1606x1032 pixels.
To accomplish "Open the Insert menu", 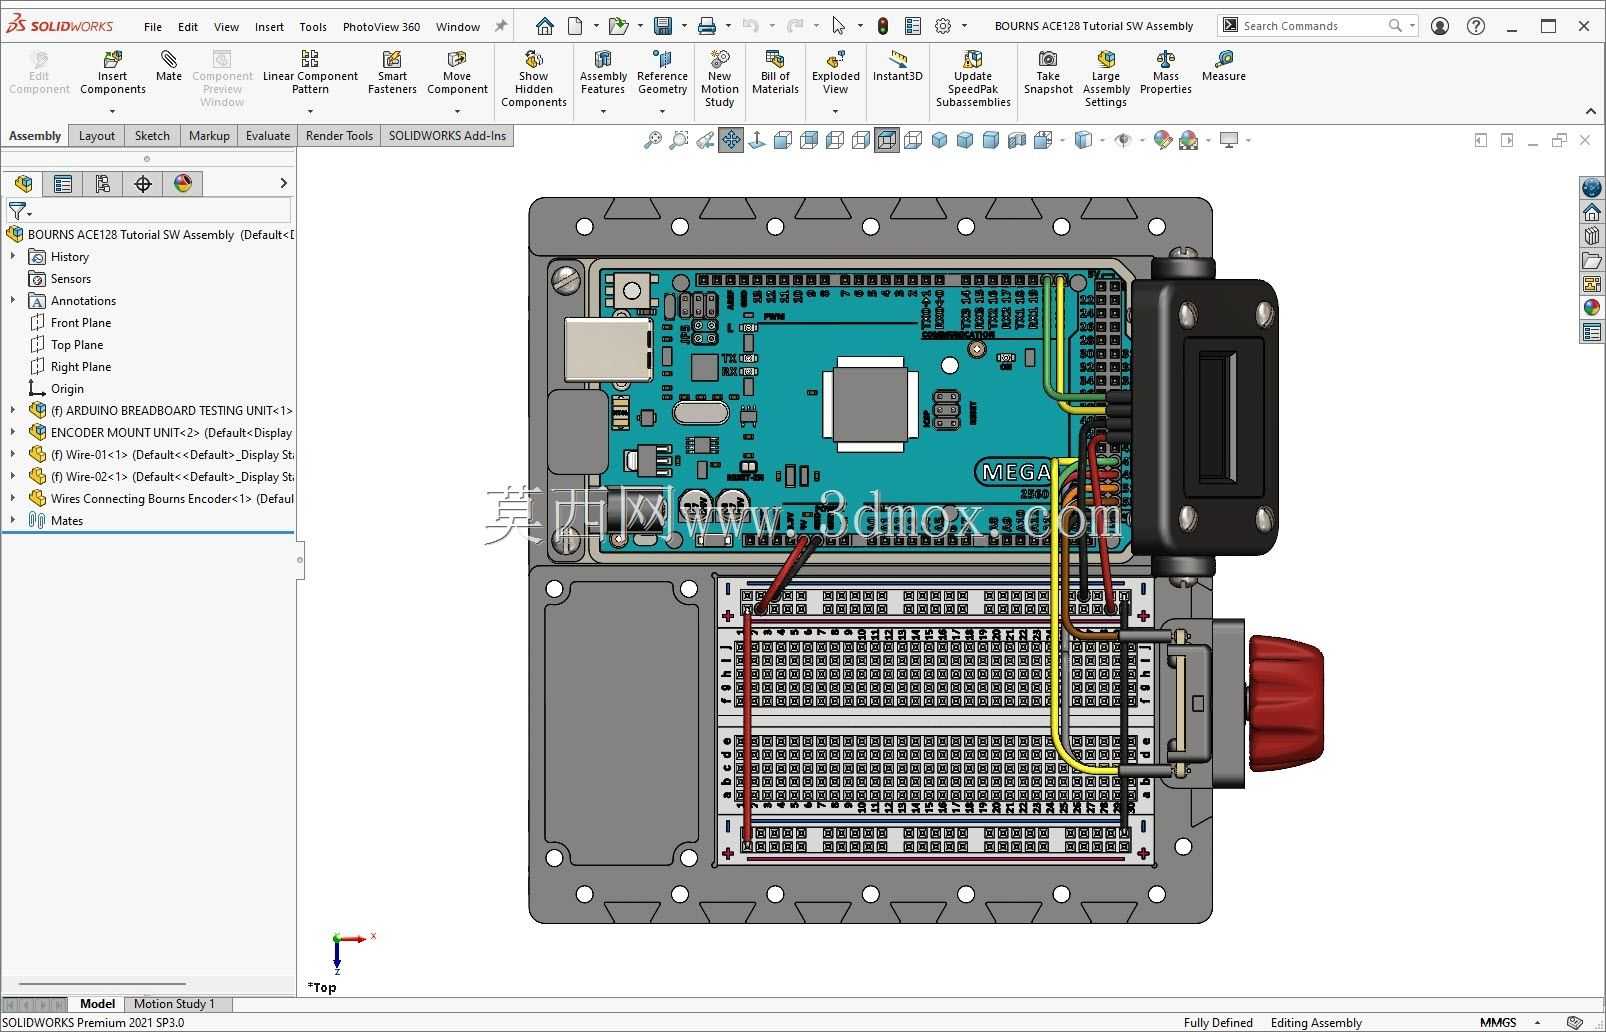I will point(269,27).
